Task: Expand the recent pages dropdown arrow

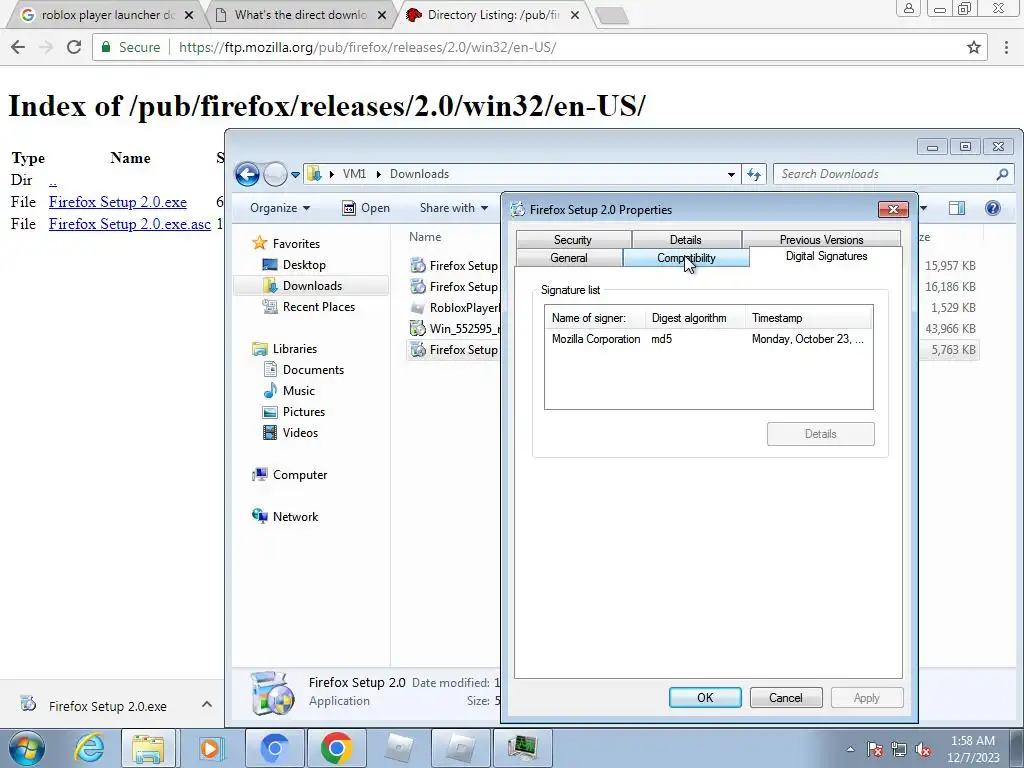Action: (x=295, y=174)
